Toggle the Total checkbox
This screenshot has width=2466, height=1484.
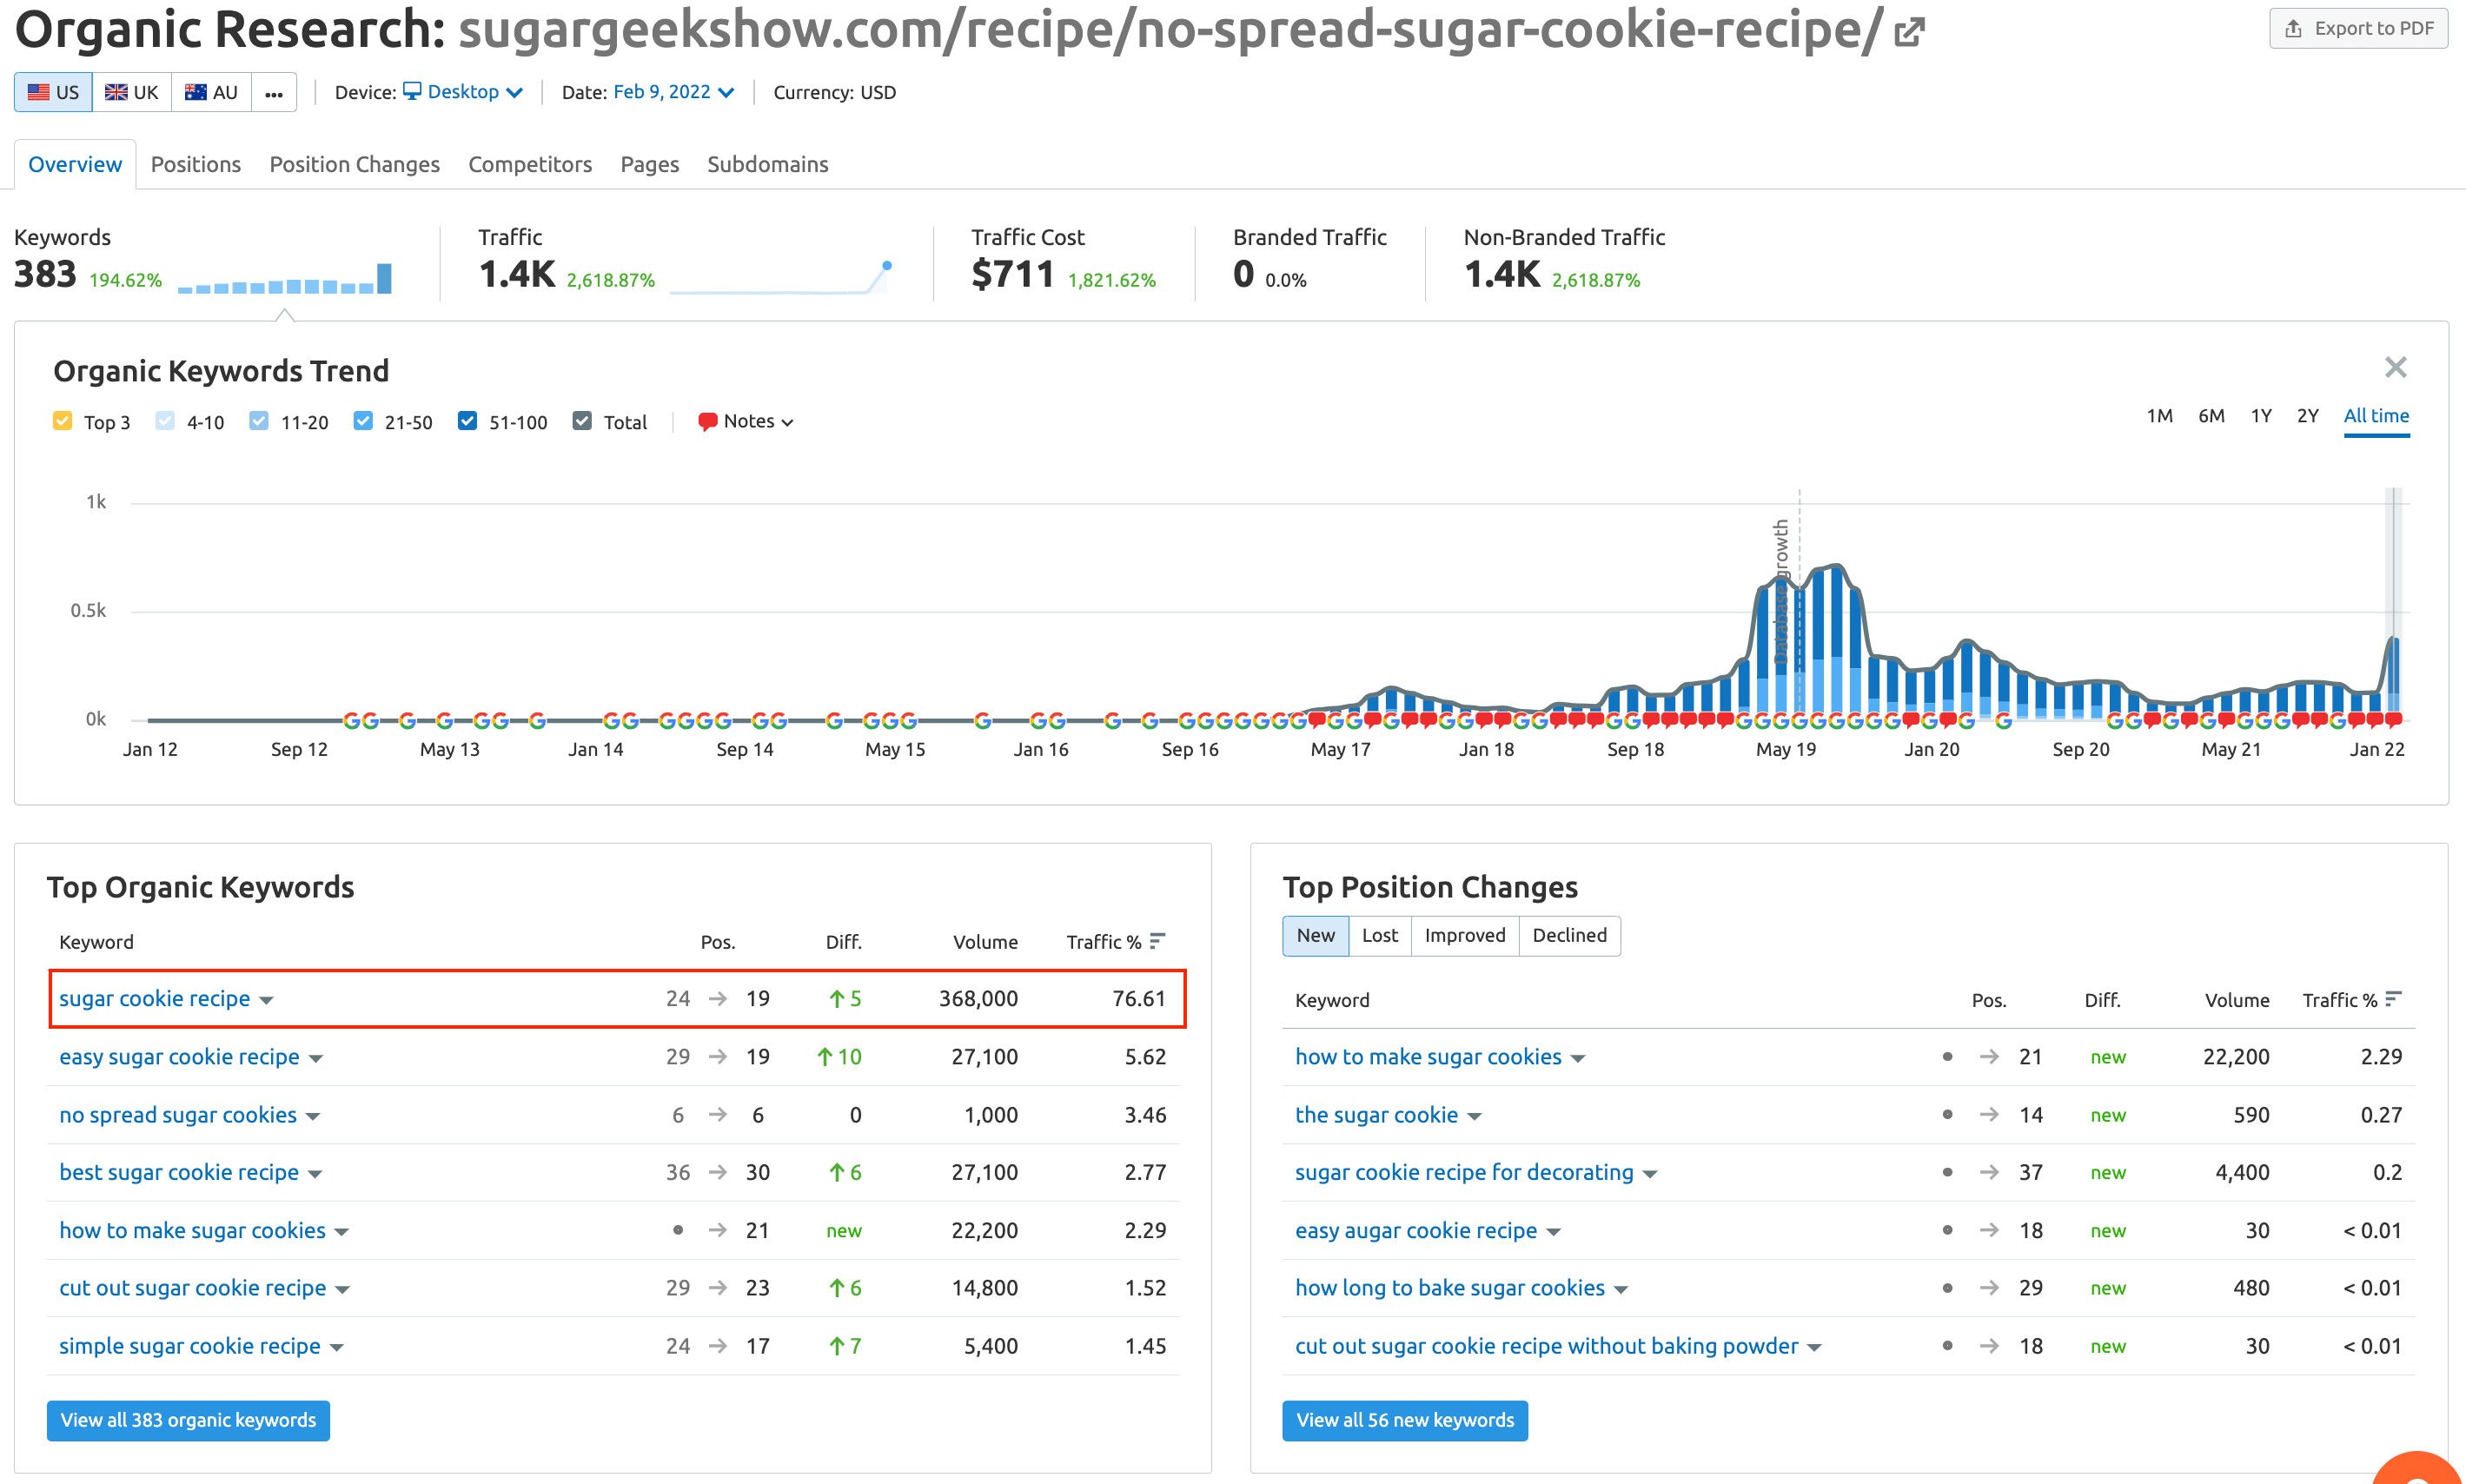click(582, 421)
